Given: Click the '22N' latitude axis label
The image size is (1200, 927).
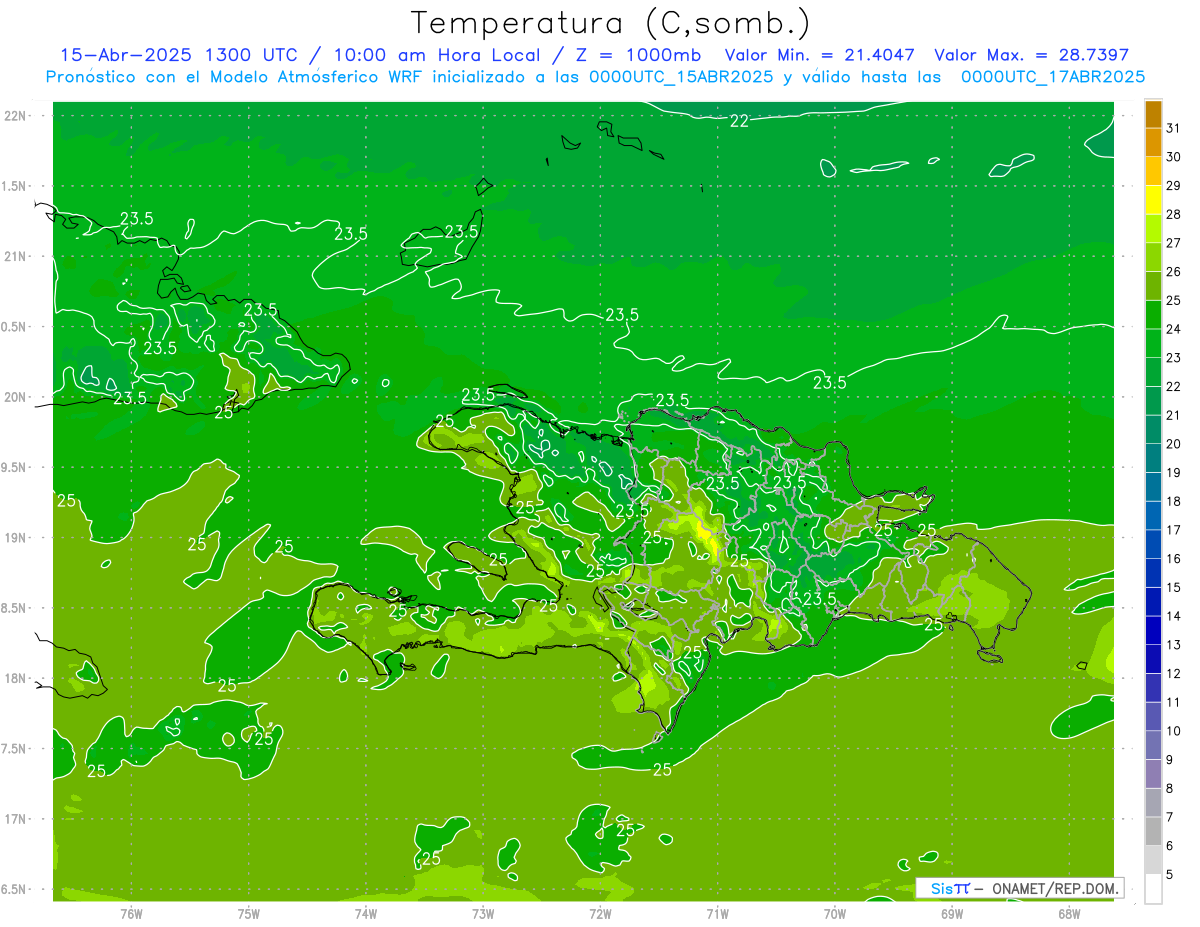Looking at the screenshot, I should point(15,116).
